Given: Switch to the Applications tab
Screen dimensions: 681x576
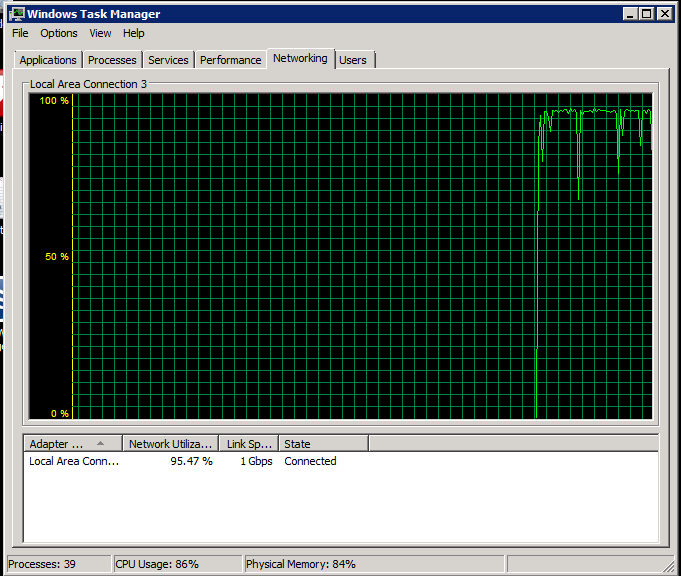Looking at the screenshot, I should [x=48, y=60].
